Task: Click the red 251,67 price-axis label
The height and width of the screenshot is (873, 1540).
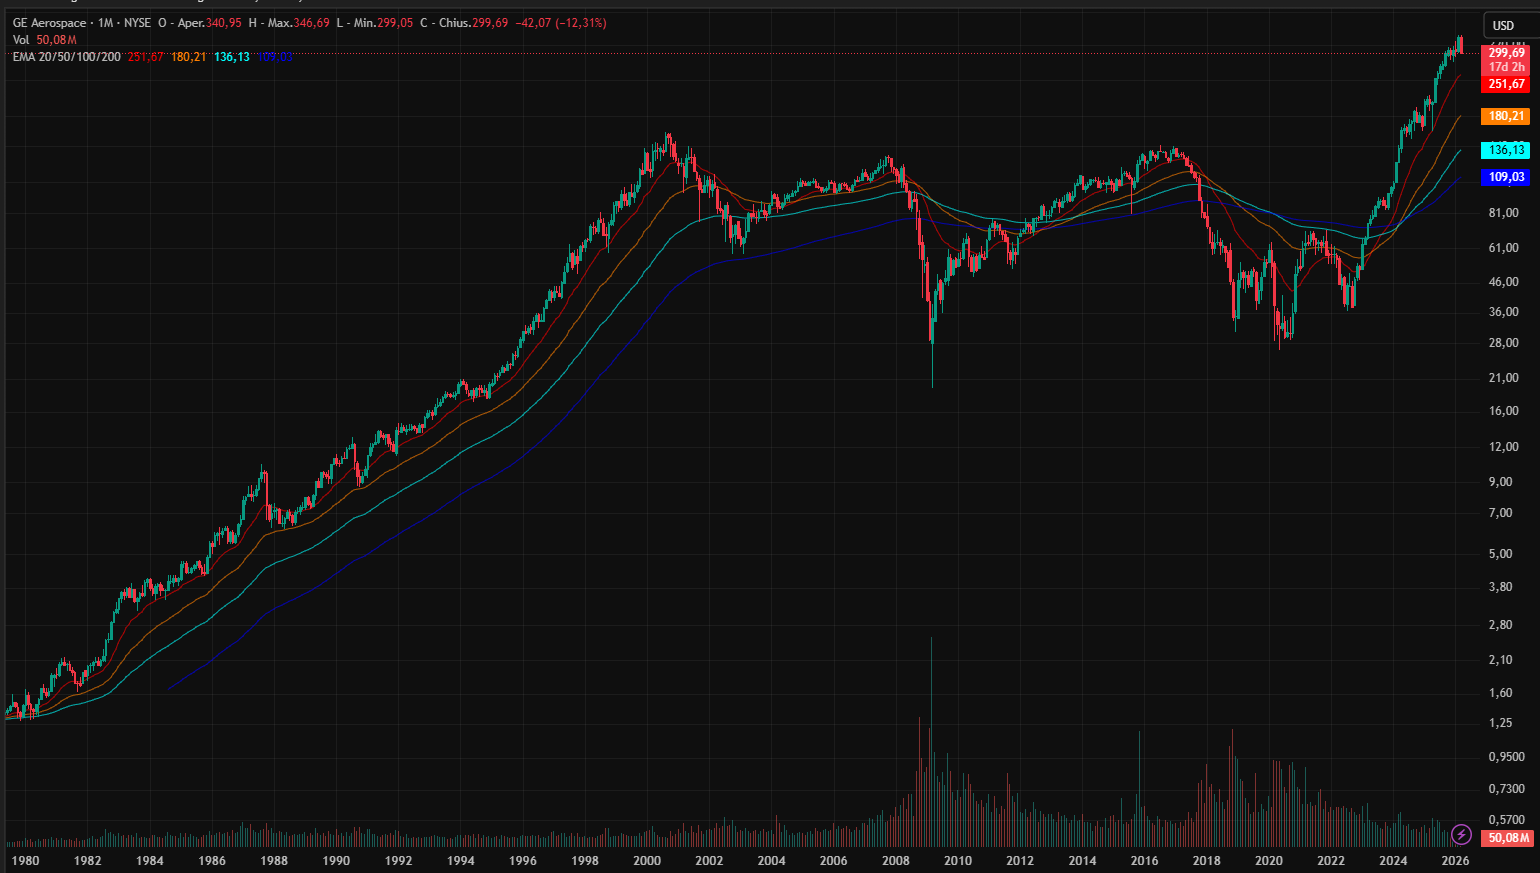Action: click(x=1506, y=85)
